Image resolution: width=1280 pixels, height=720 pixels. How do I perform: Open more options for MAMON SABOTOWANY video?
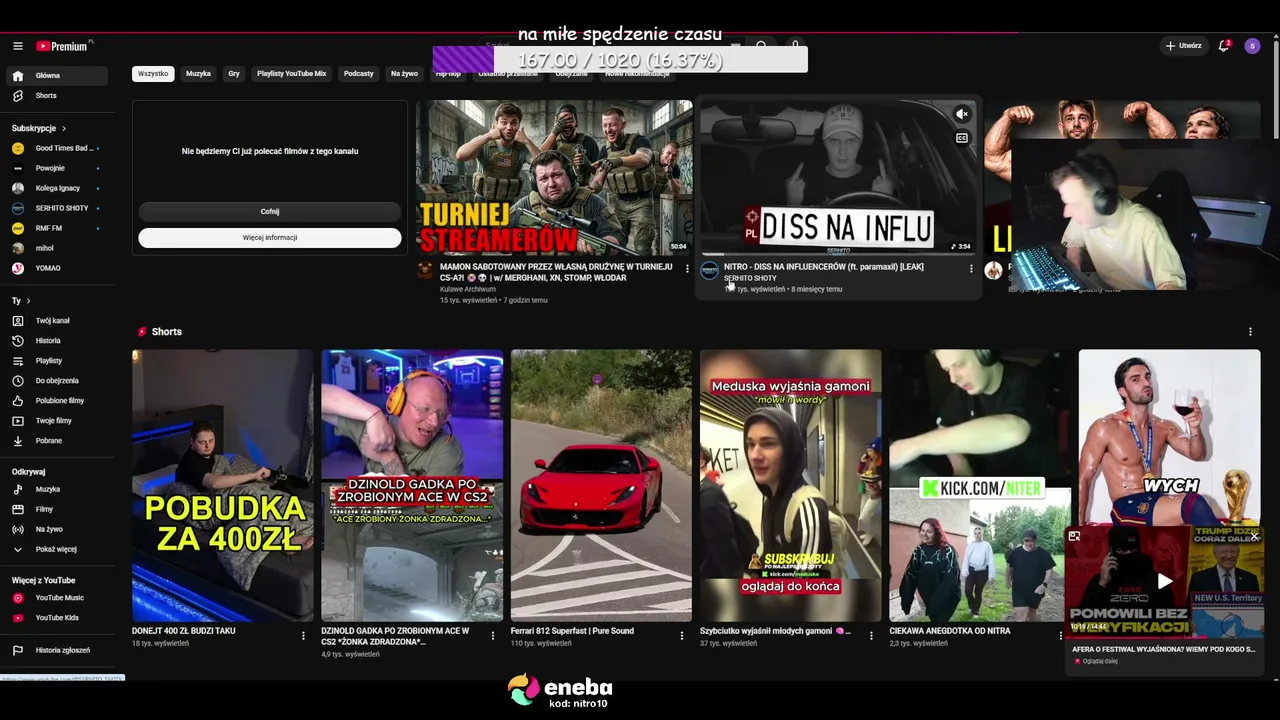pos(687,268)
